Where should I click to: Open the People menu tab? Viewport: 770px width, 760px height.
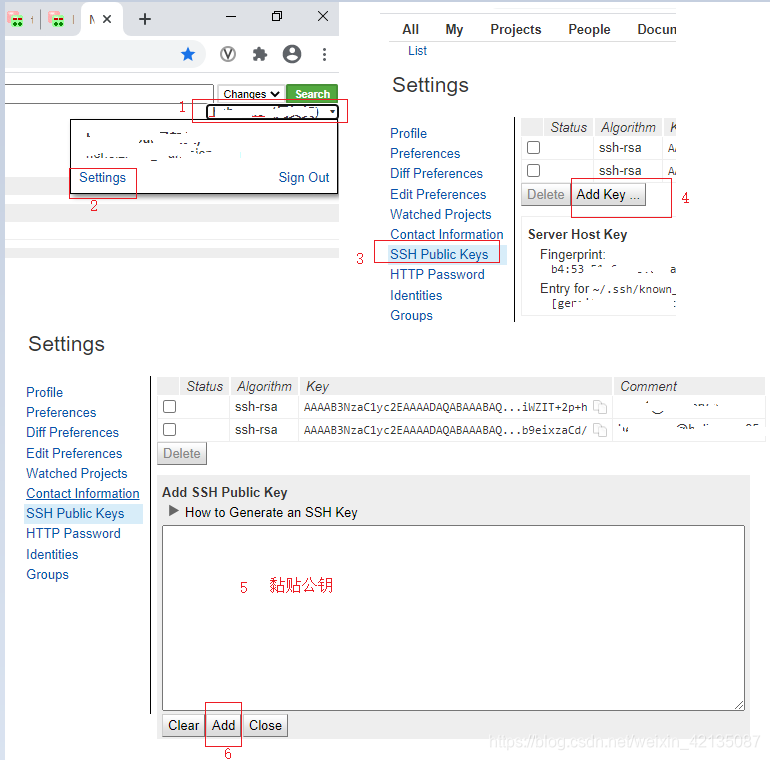pyautogui.click(x=589, y=29)
